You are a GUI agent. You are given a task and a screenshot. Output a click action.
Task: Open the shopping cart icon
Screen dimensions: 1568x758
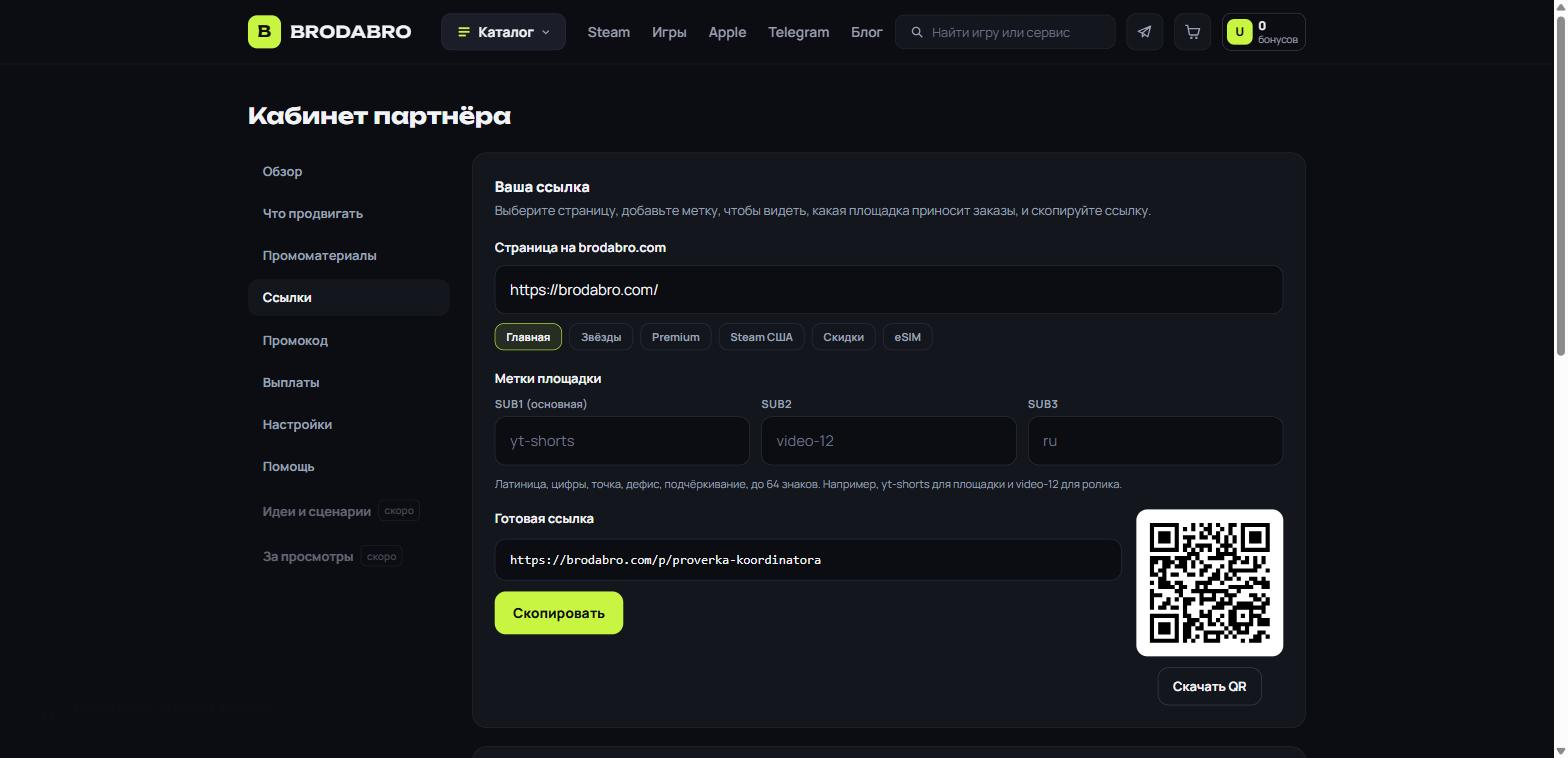pos(1192,32)
